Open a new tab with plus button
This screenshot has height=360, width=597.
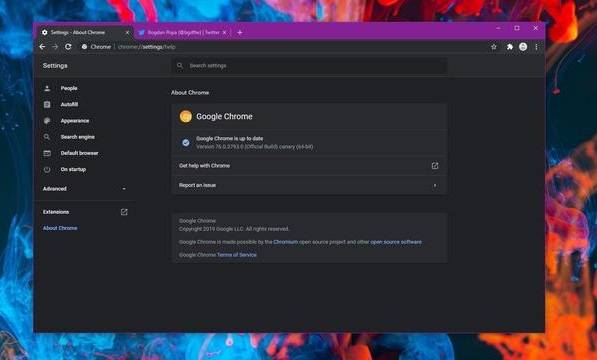coord(239,33)
